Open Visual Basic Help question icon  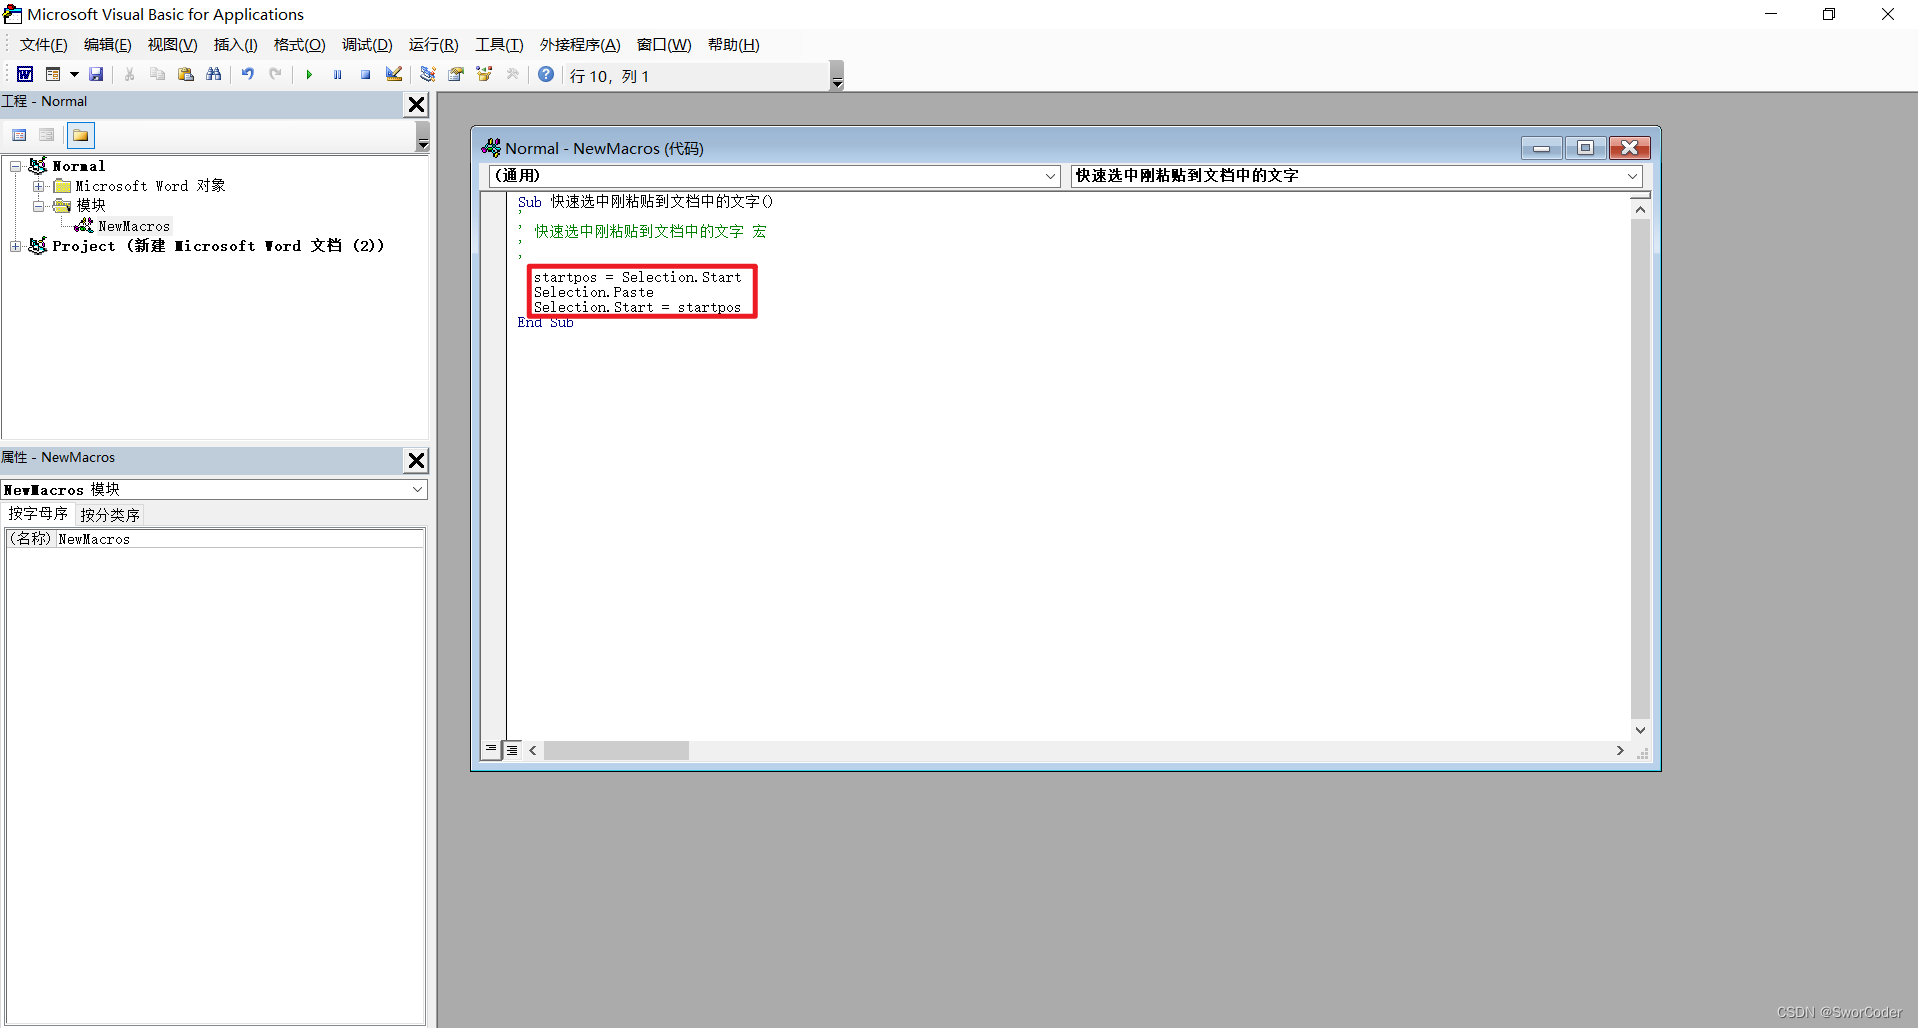click(546, 75)
